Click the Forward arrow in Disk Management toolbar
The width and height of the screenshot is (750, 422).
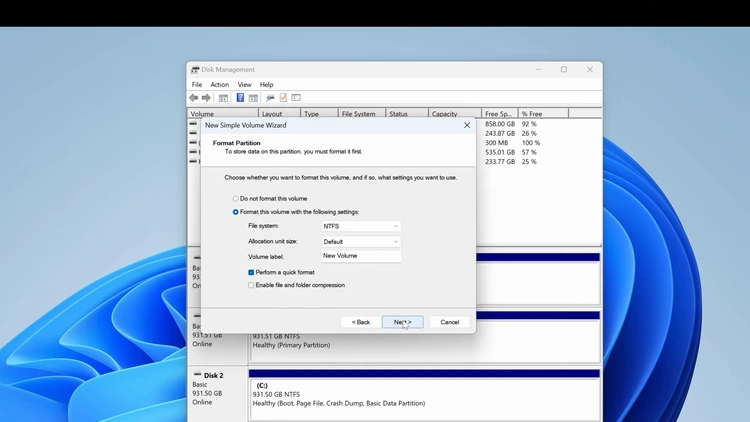[206, 98]
